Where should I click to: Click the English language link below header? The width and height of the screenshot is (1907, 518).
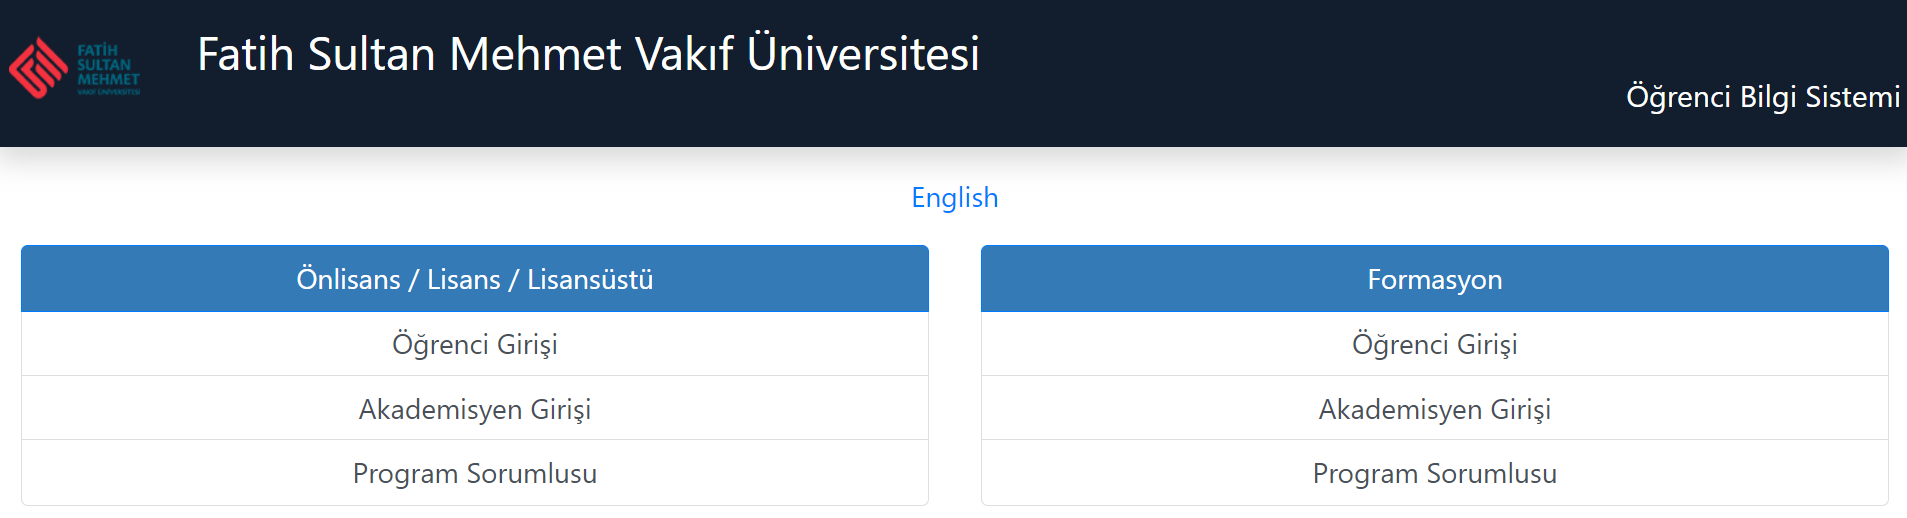point(955,198)
